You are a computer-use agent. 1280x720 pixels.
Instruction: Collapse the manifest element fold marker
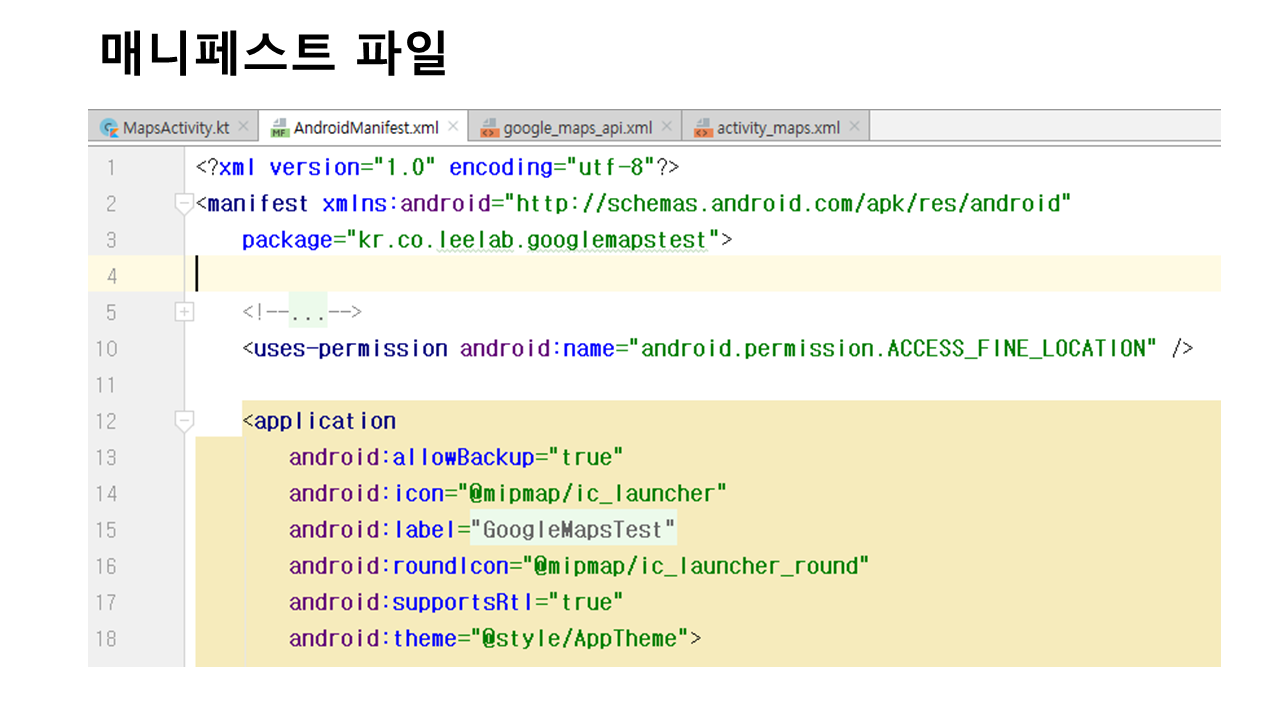(184, 204)
